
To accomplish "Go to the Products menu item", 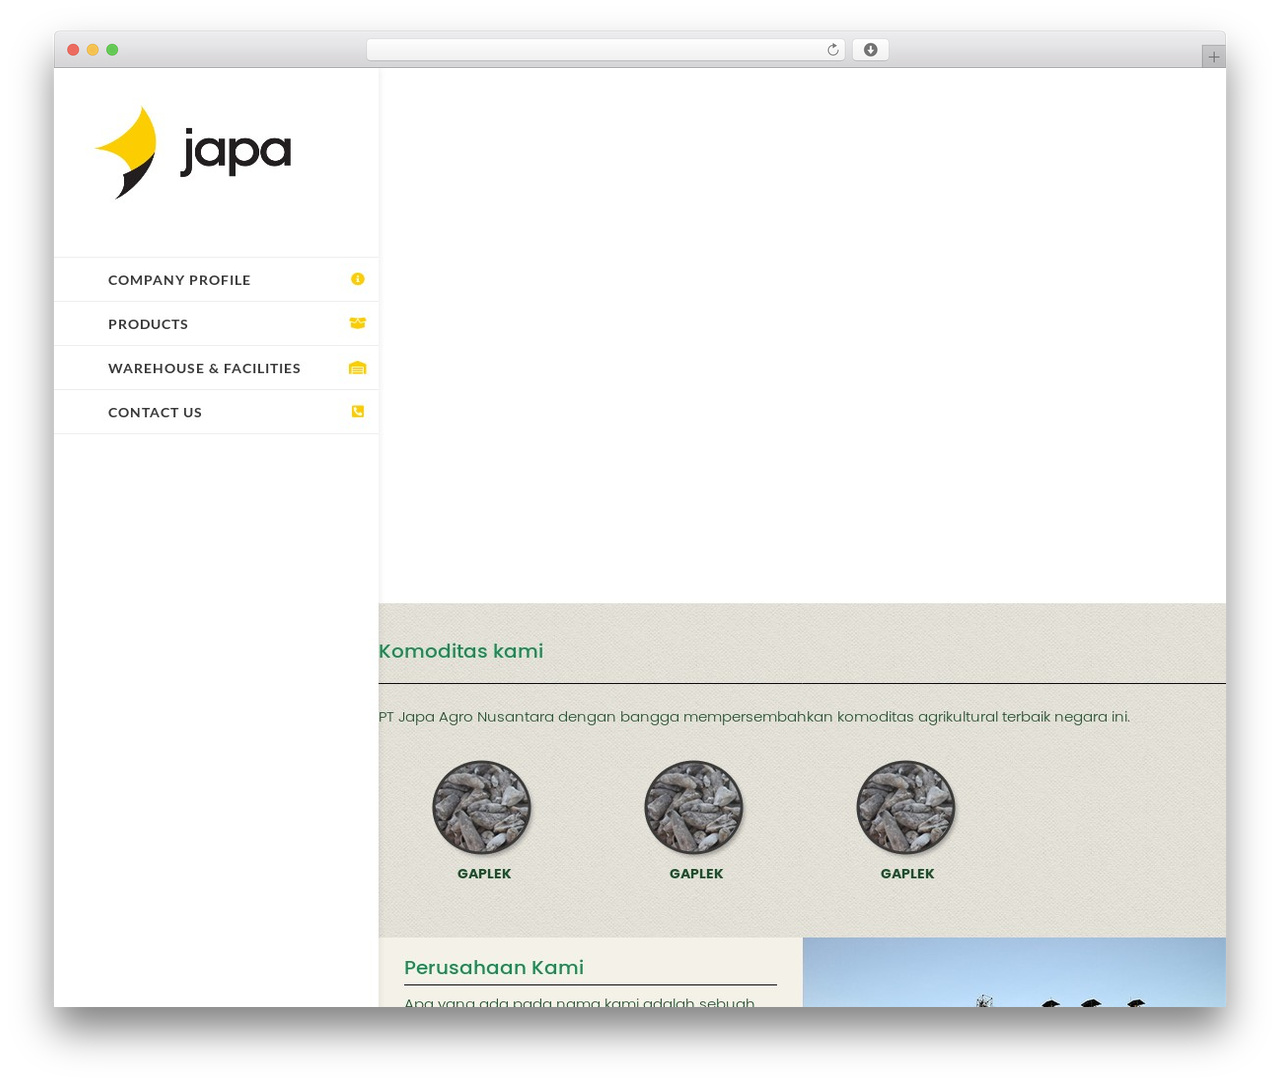I will [x=216, y=324].
